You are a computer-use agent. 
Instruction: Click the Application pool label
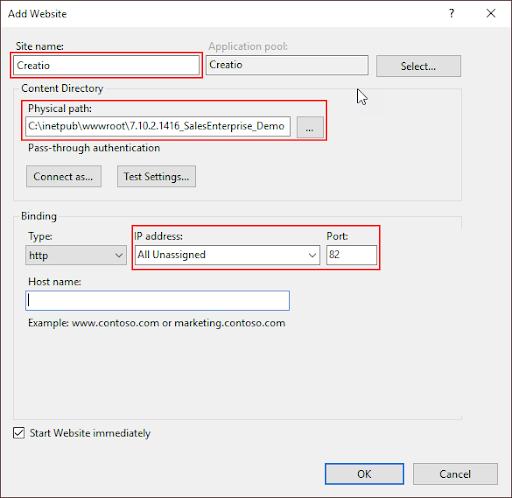pos(248,46)
